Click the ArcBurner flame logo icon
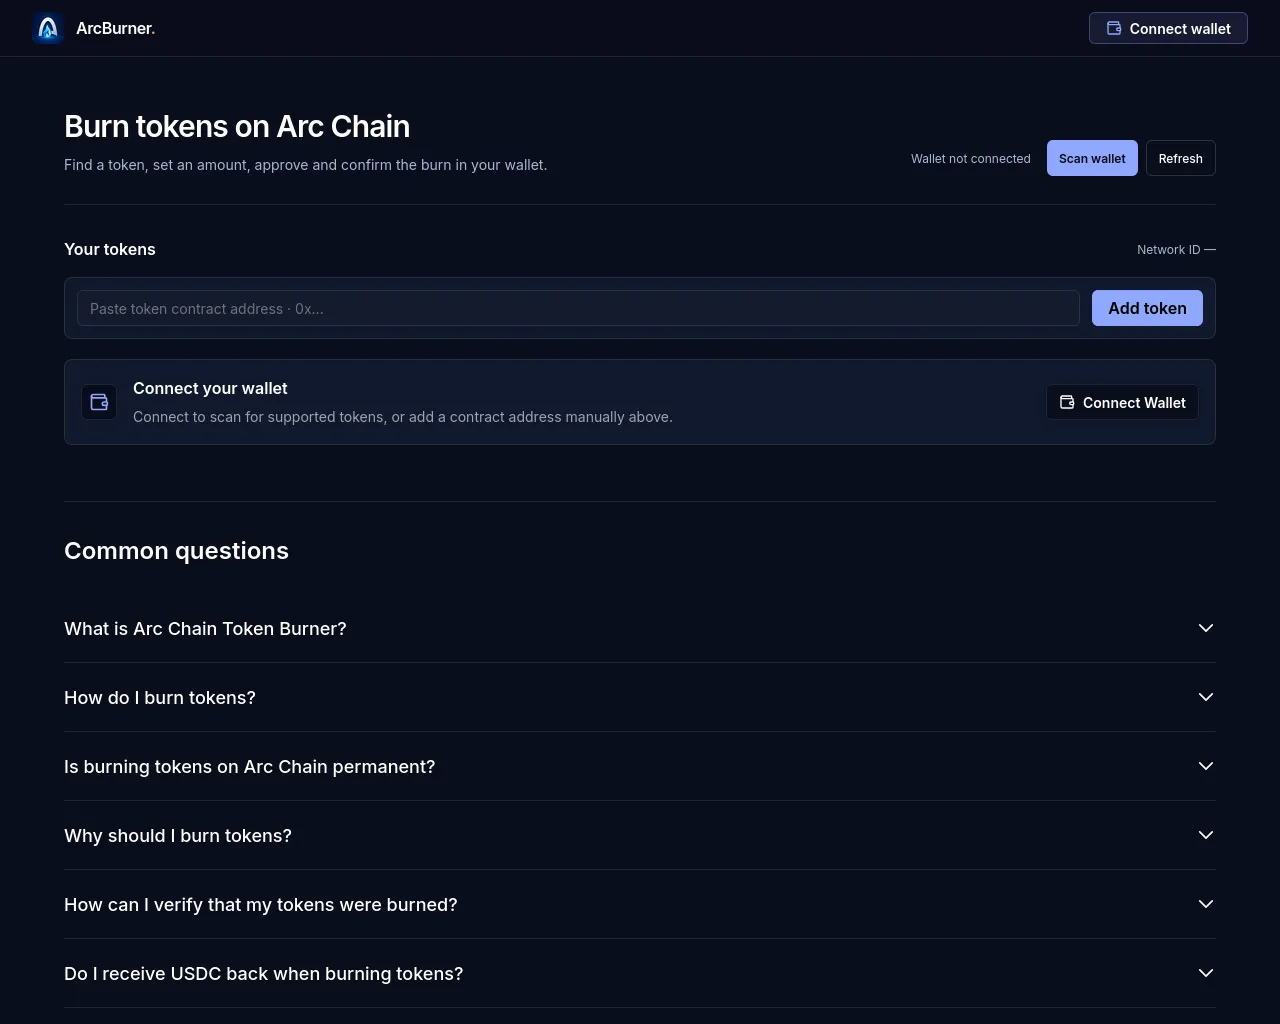The height and width of the screenshot is (1024, 1280). (48, 28)
